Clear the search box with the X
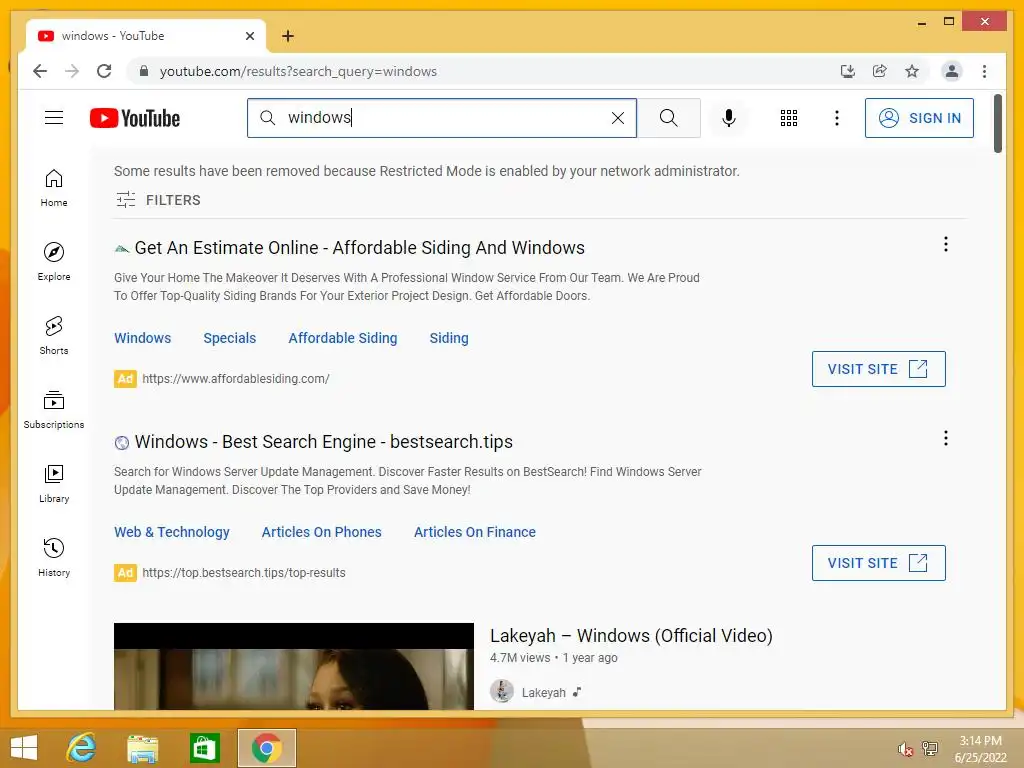1024x768 pixels. 617,118
